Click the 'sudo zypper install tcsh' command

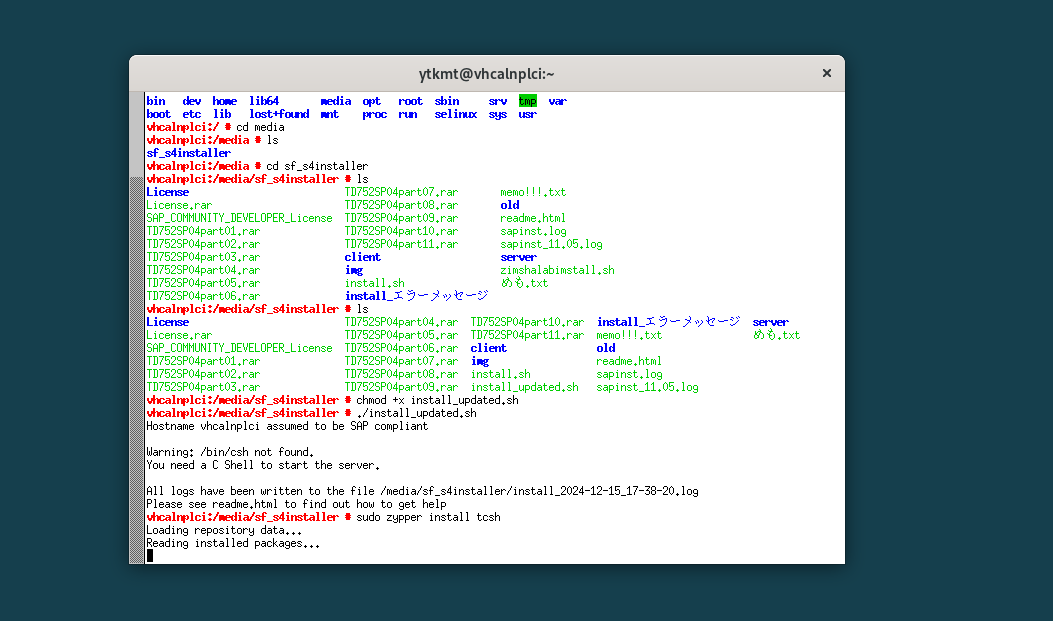pos(428,517)
